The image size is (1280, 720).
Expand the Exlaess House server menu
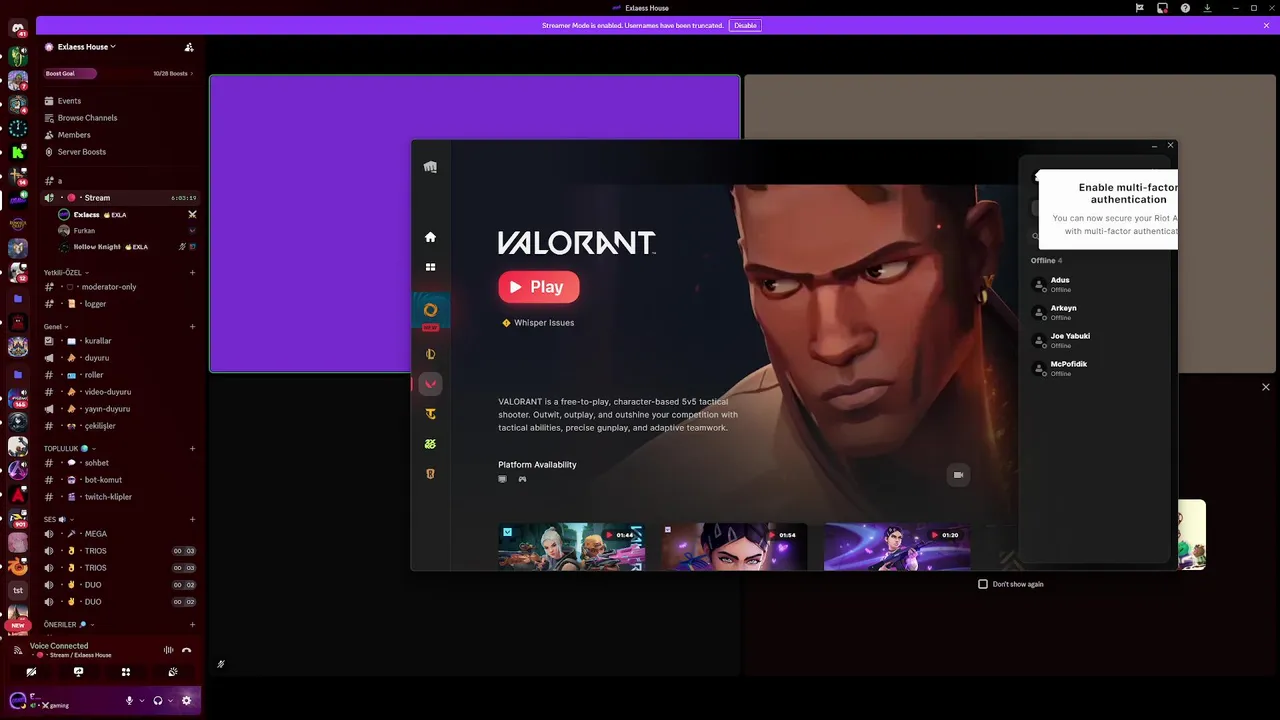[87, 47]
